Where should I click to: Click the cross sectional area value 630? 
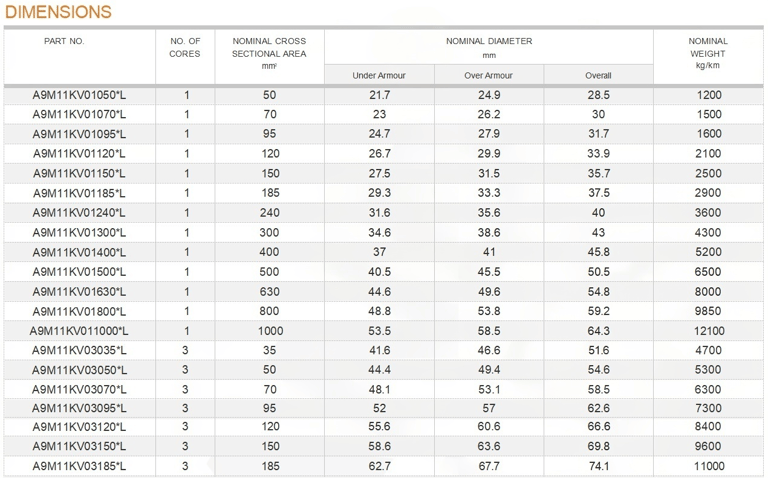click(x=269, y=292)
